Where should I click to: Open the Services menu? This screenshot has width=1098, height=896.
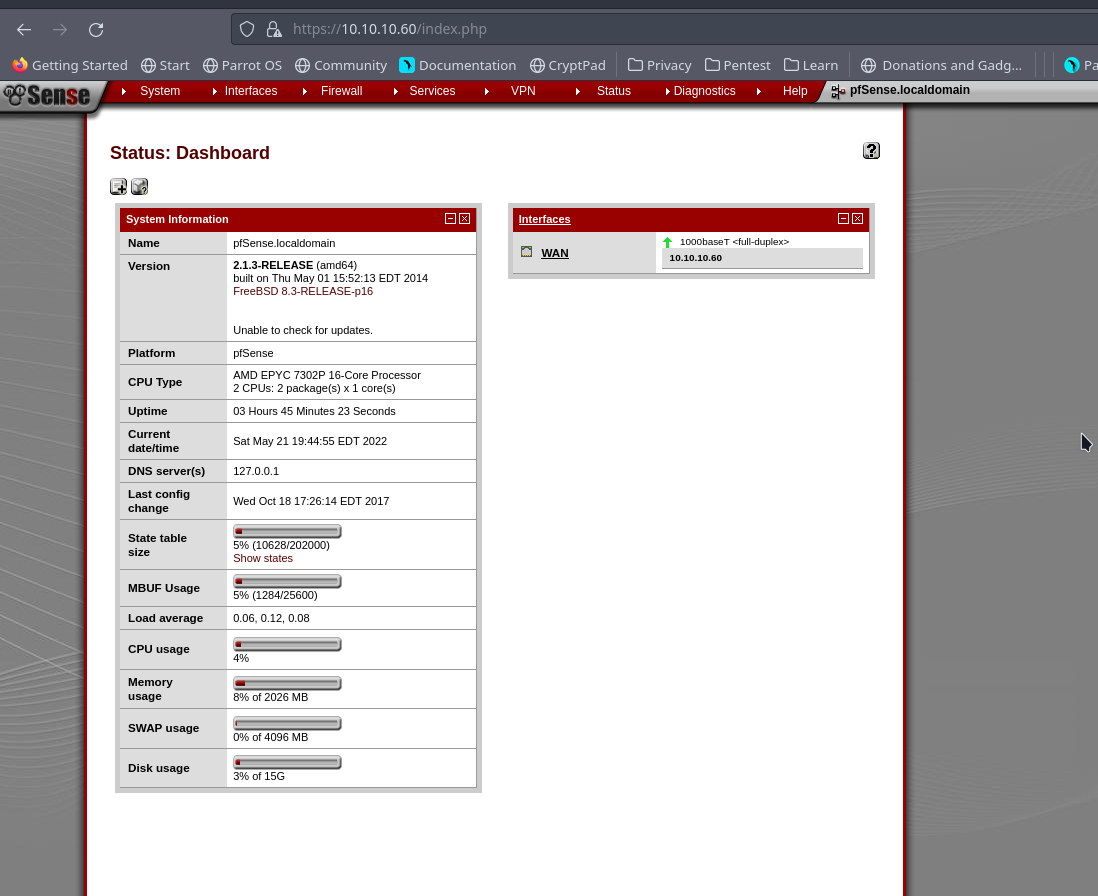tap(432, 91)
